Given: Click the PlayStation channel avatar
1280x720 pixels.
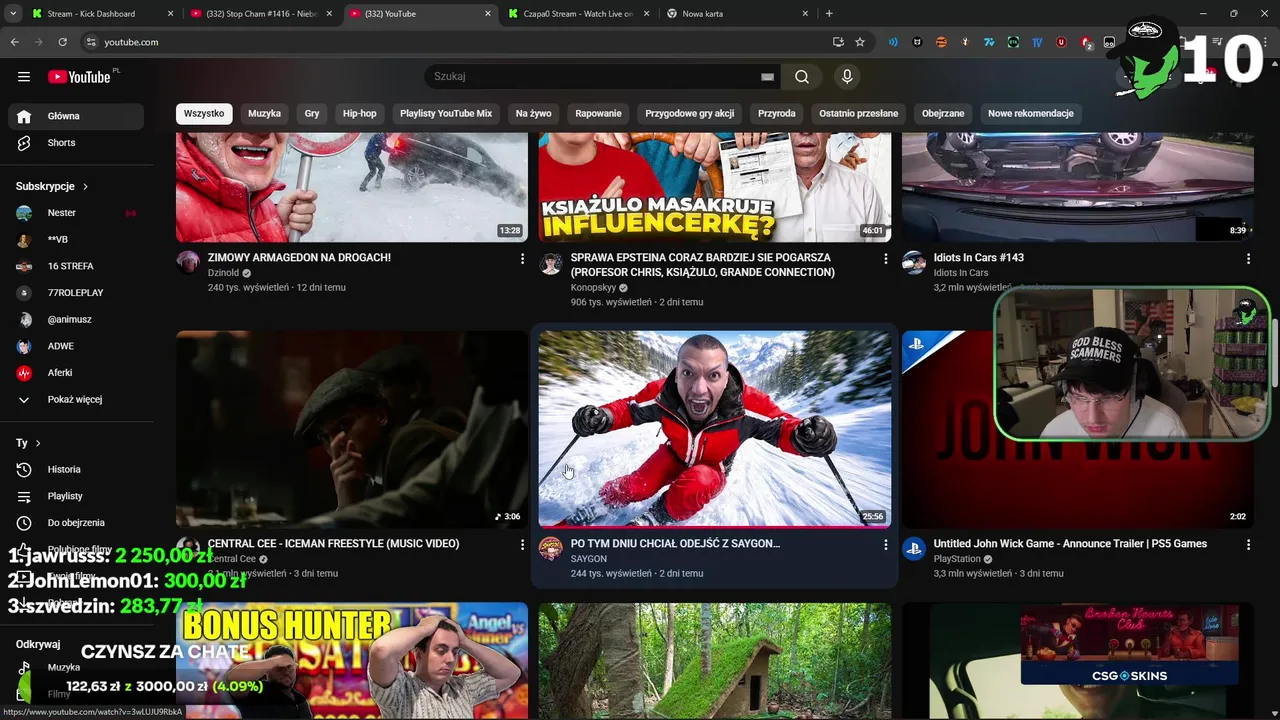Looking at the screenshot, I should [x=914, y=549].
